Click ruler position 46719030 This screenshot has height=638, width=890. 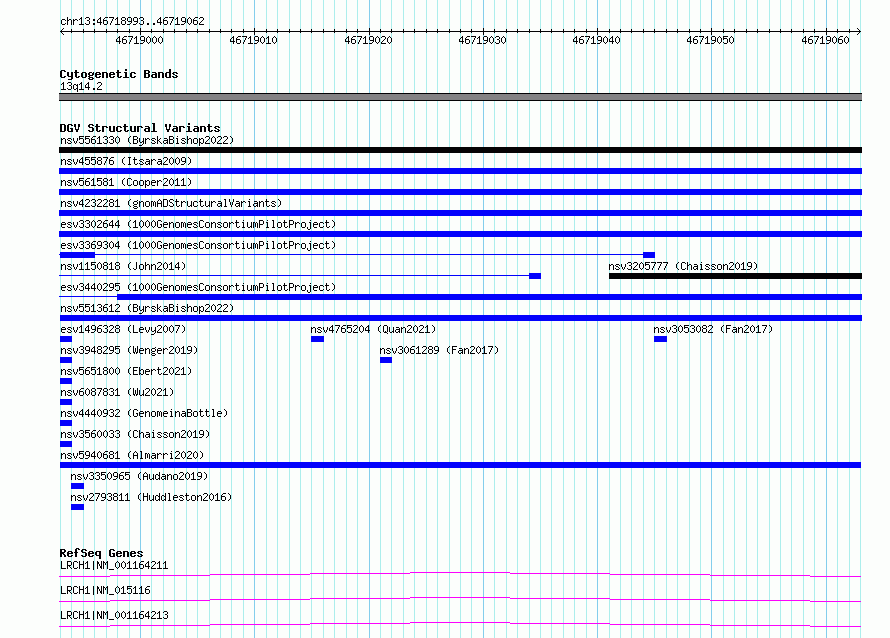482,40
